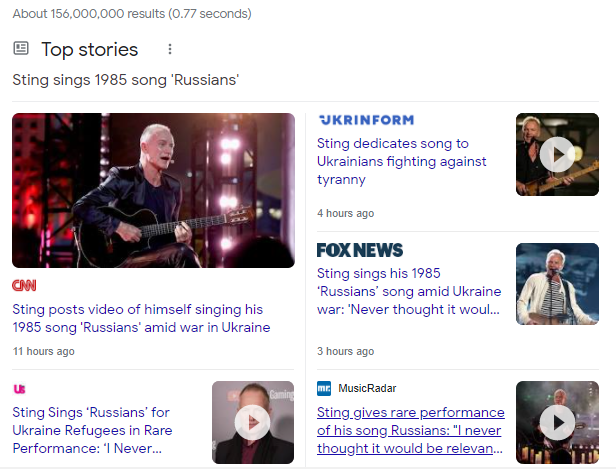Click 'Sting sings 1985 song Russians' topic
The height and width of the screenshot is (469, 616).
(x=126, y=79)
